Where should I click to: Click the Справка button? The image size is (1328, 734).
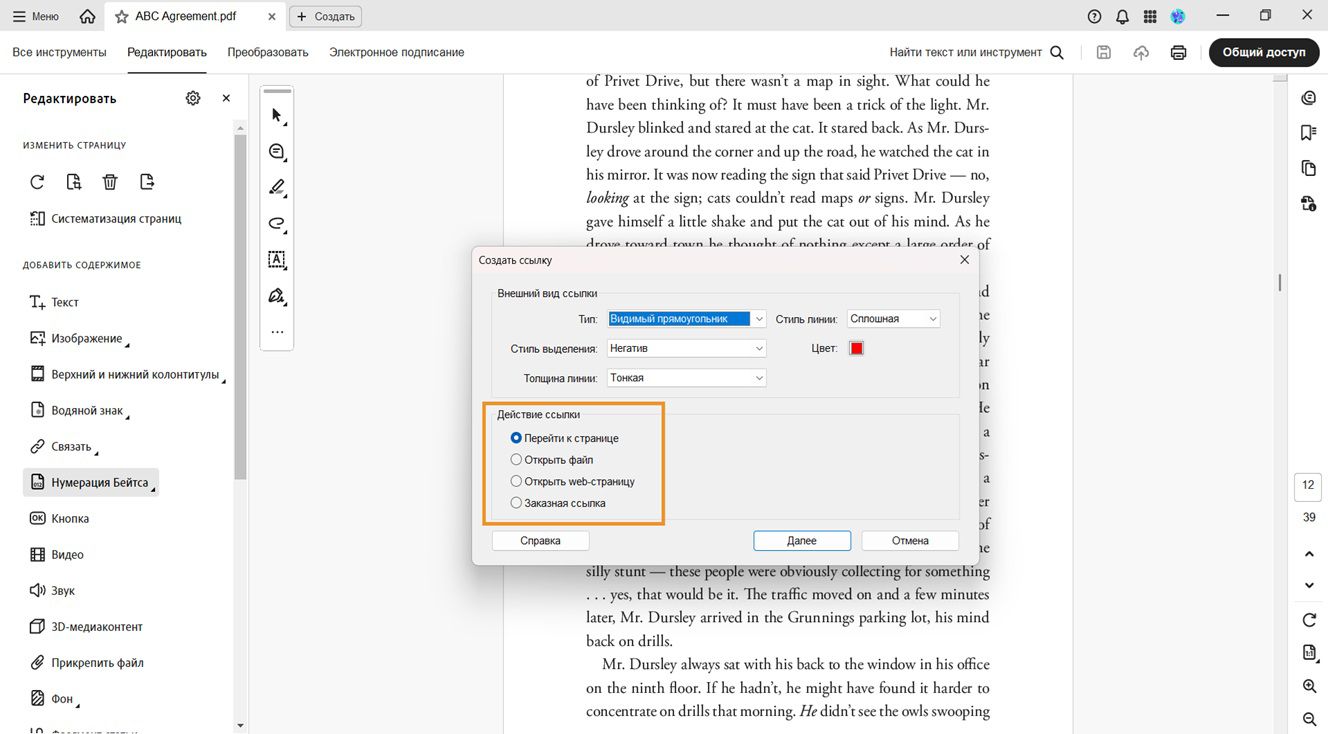pos(540,540)
